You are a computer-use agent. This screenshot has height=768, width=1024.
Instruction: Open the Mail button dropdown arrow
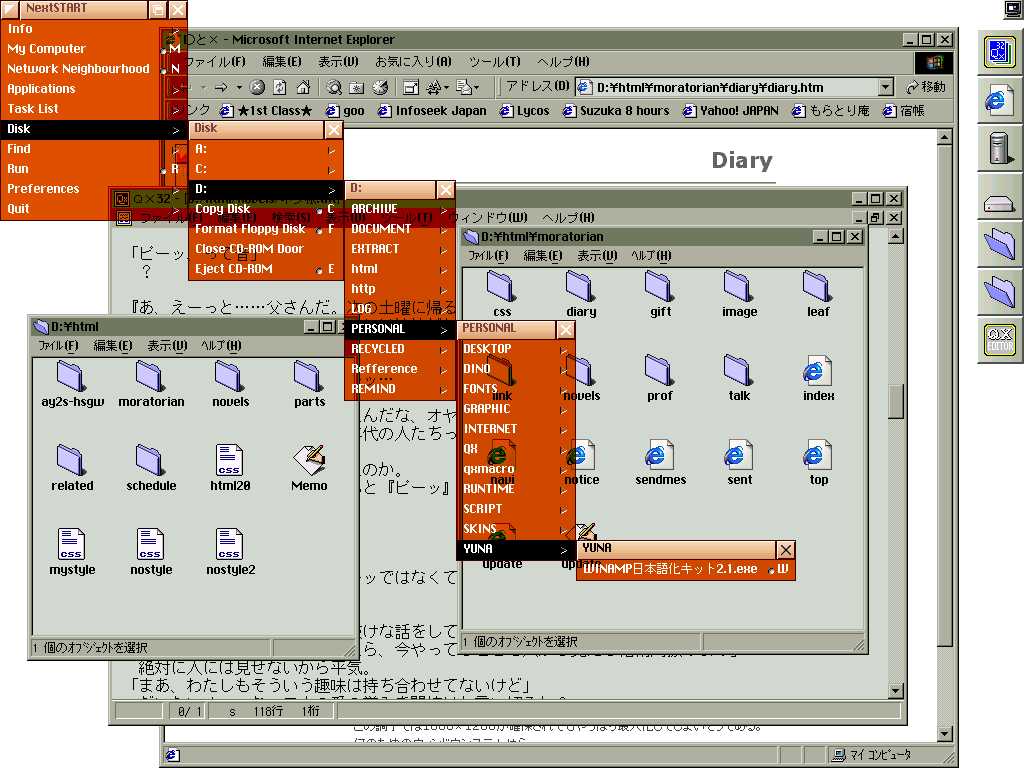point(476,87)
